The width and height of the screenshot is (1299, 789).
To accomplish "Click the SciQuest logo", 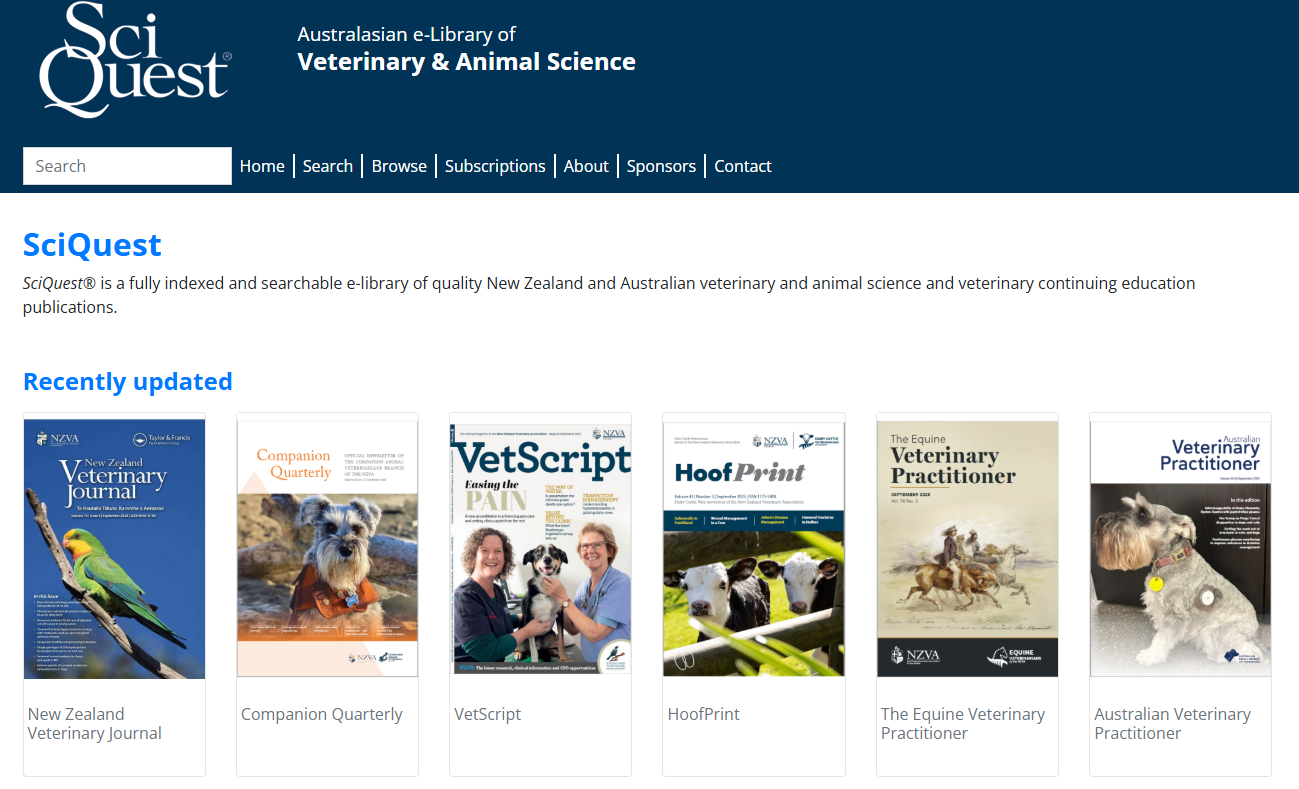I will click(135, 60).
